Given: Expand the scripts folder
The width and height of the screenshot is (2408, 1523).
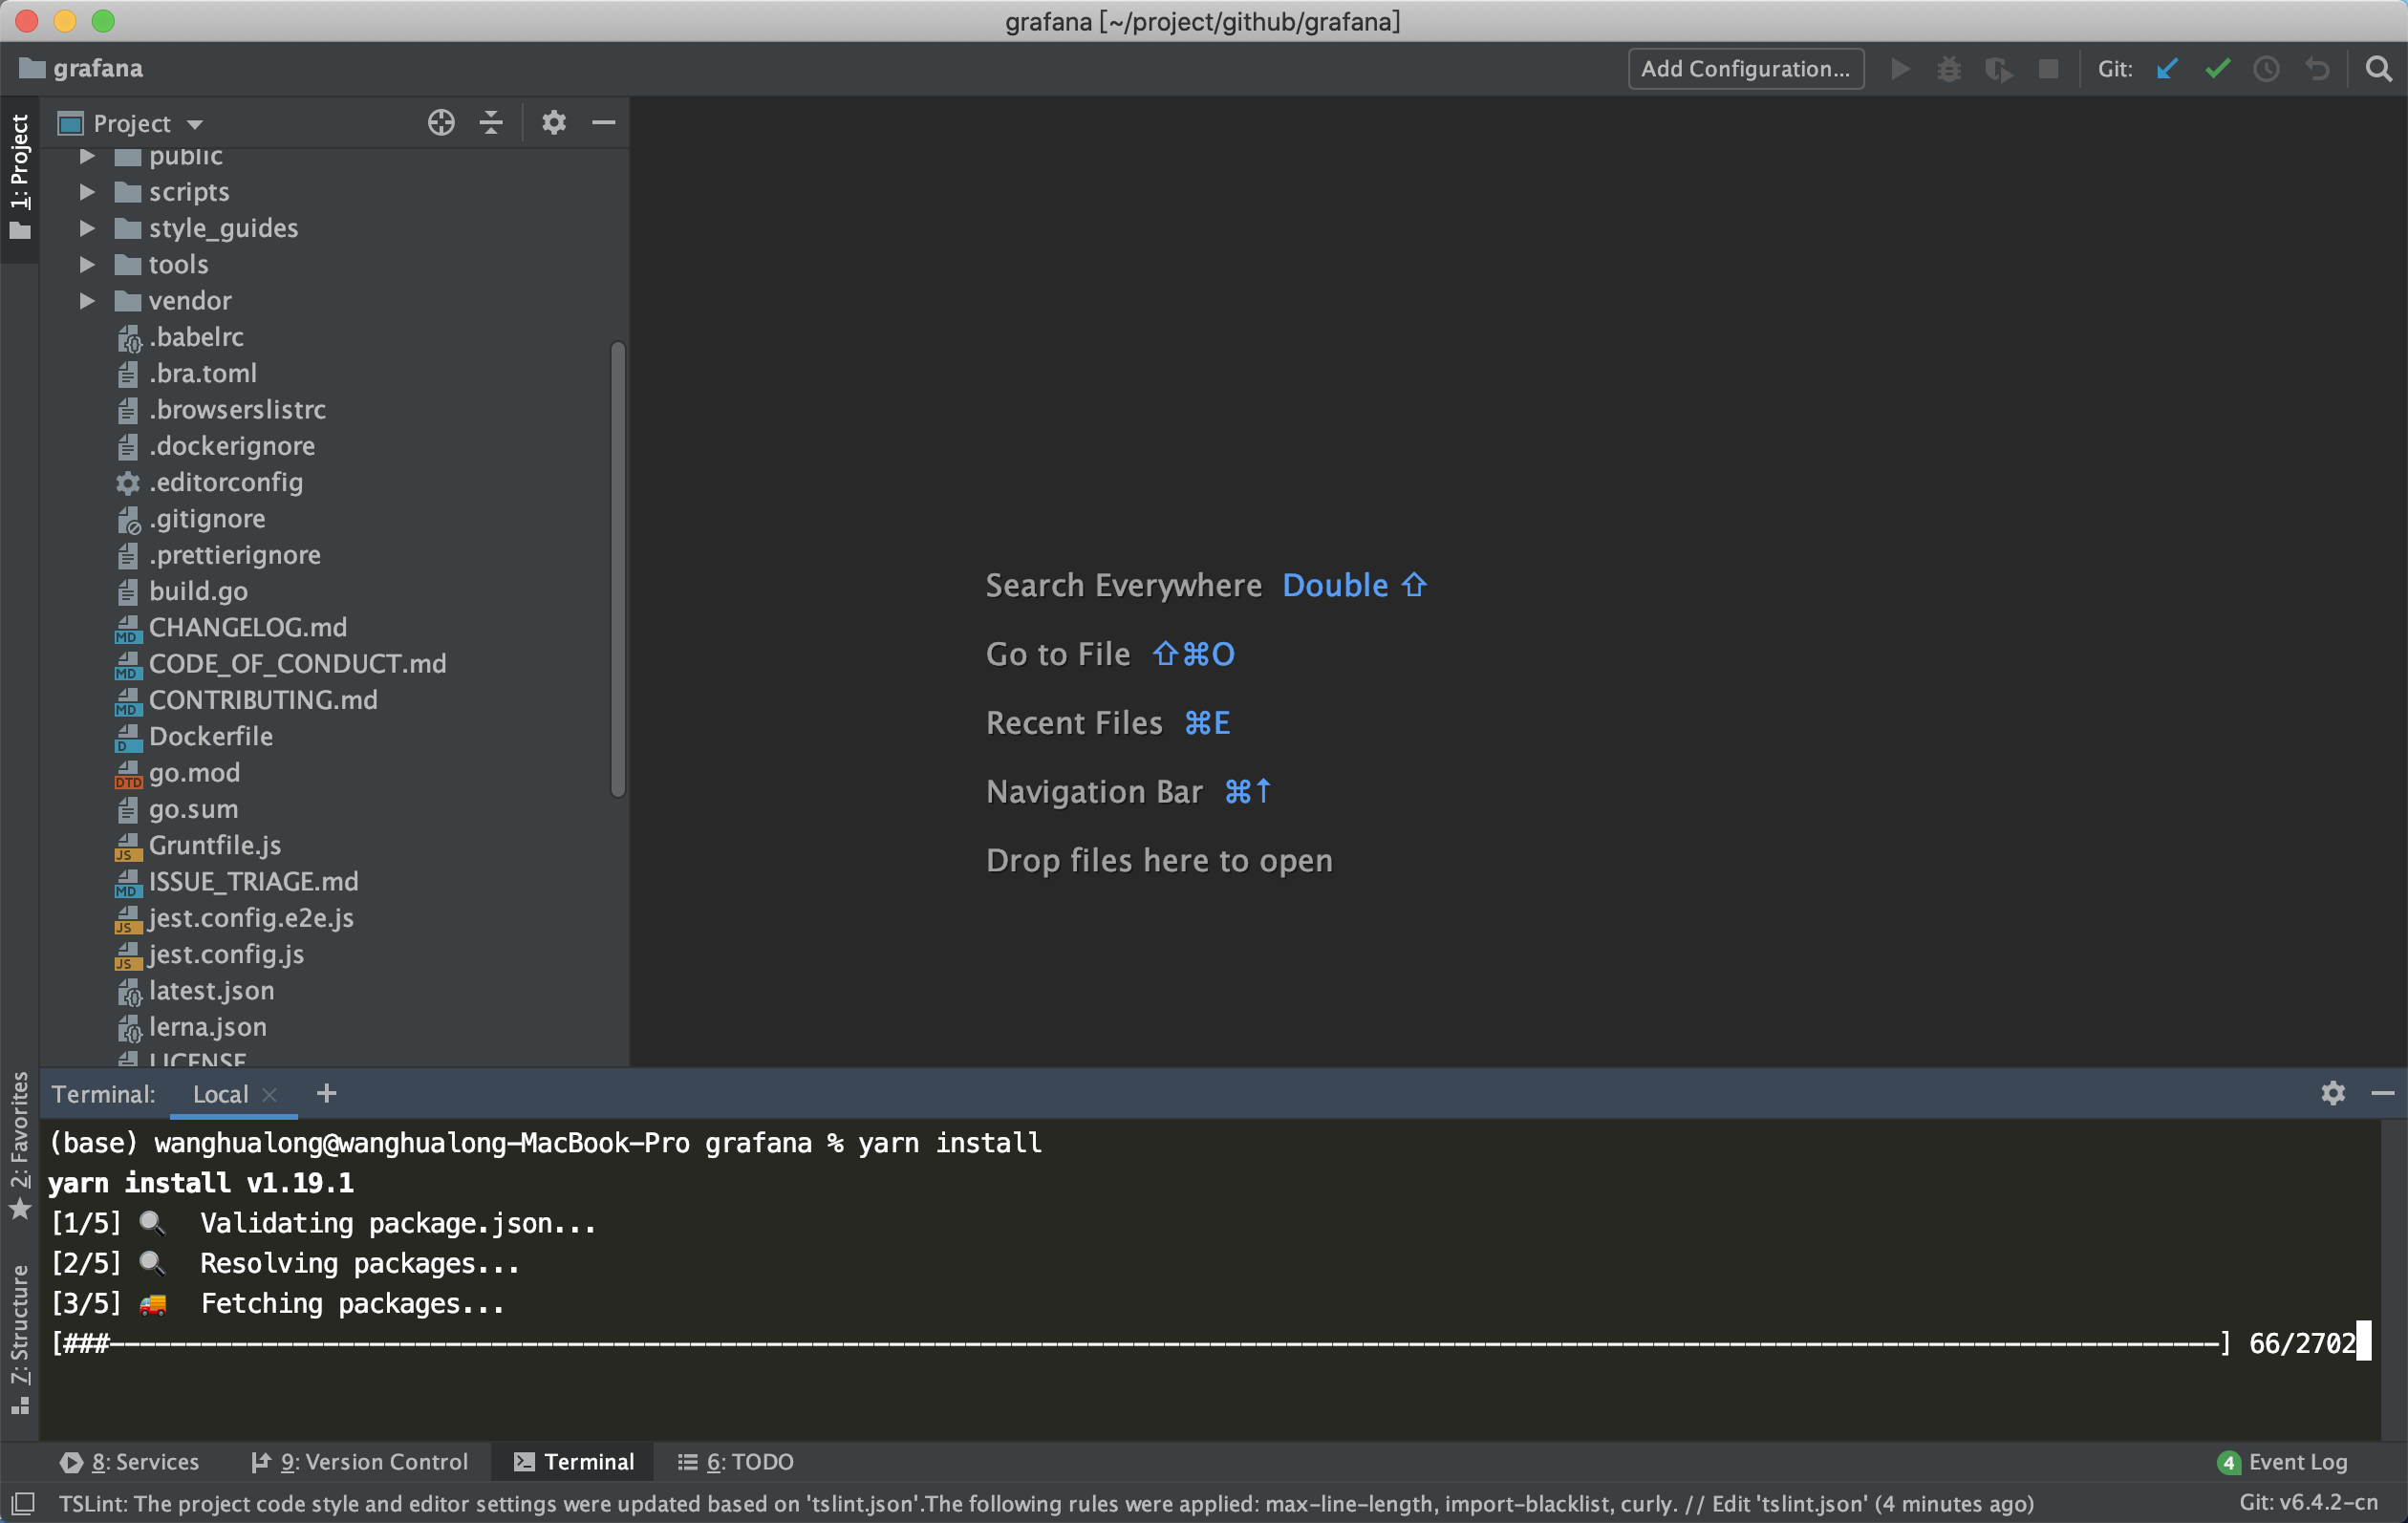Looking at the screenshot, I should (87, 191).
